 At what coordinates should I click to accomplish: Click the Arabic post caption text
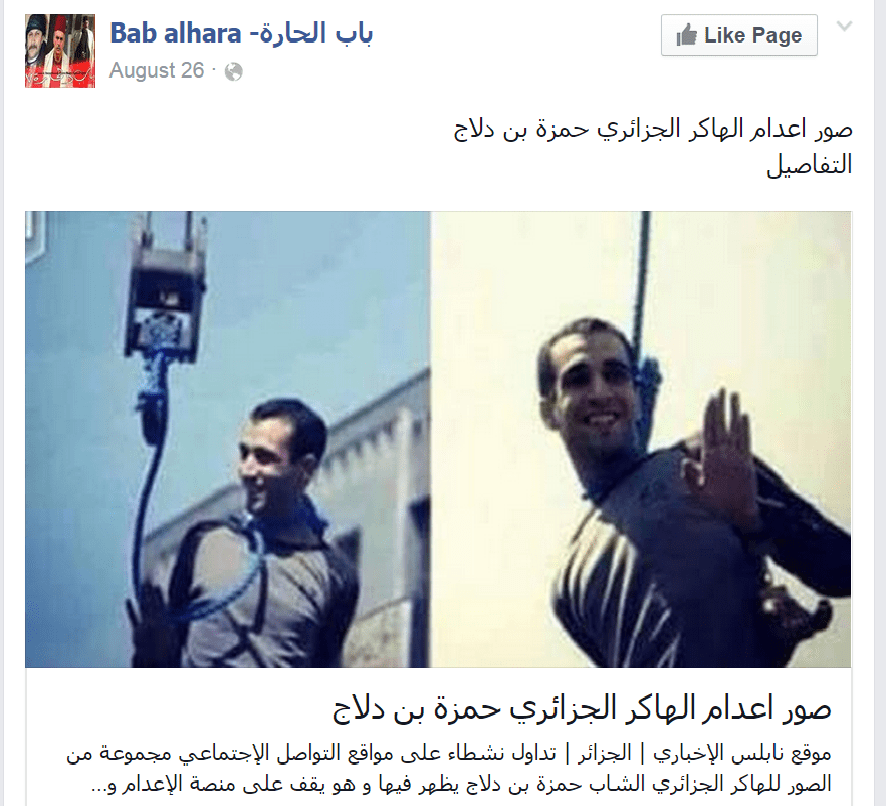pyautogui.click(x=653, y=129)
